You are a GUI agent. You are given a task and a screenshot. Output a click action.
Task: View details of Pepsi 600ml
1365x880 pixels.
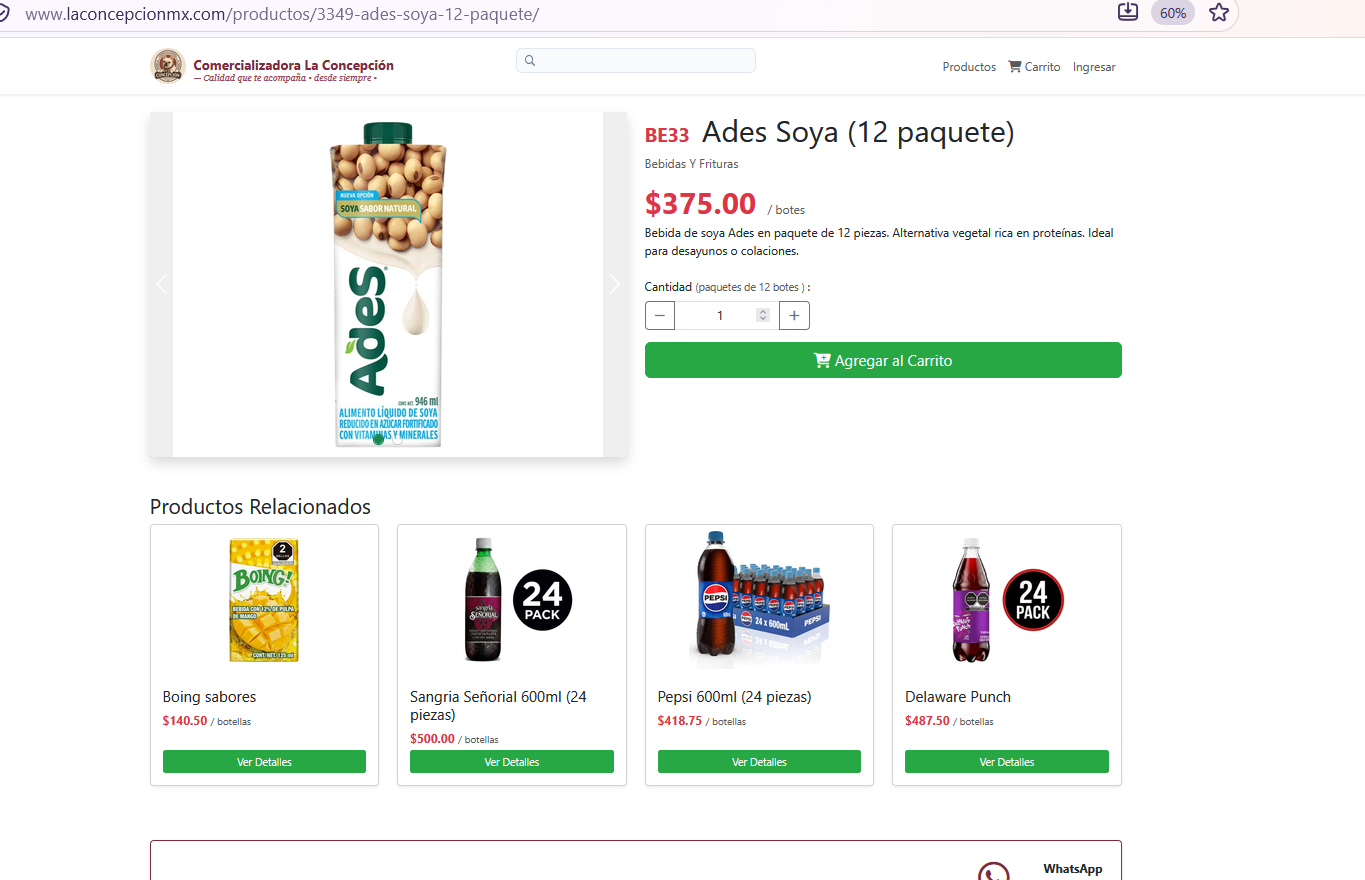[759, 762]
